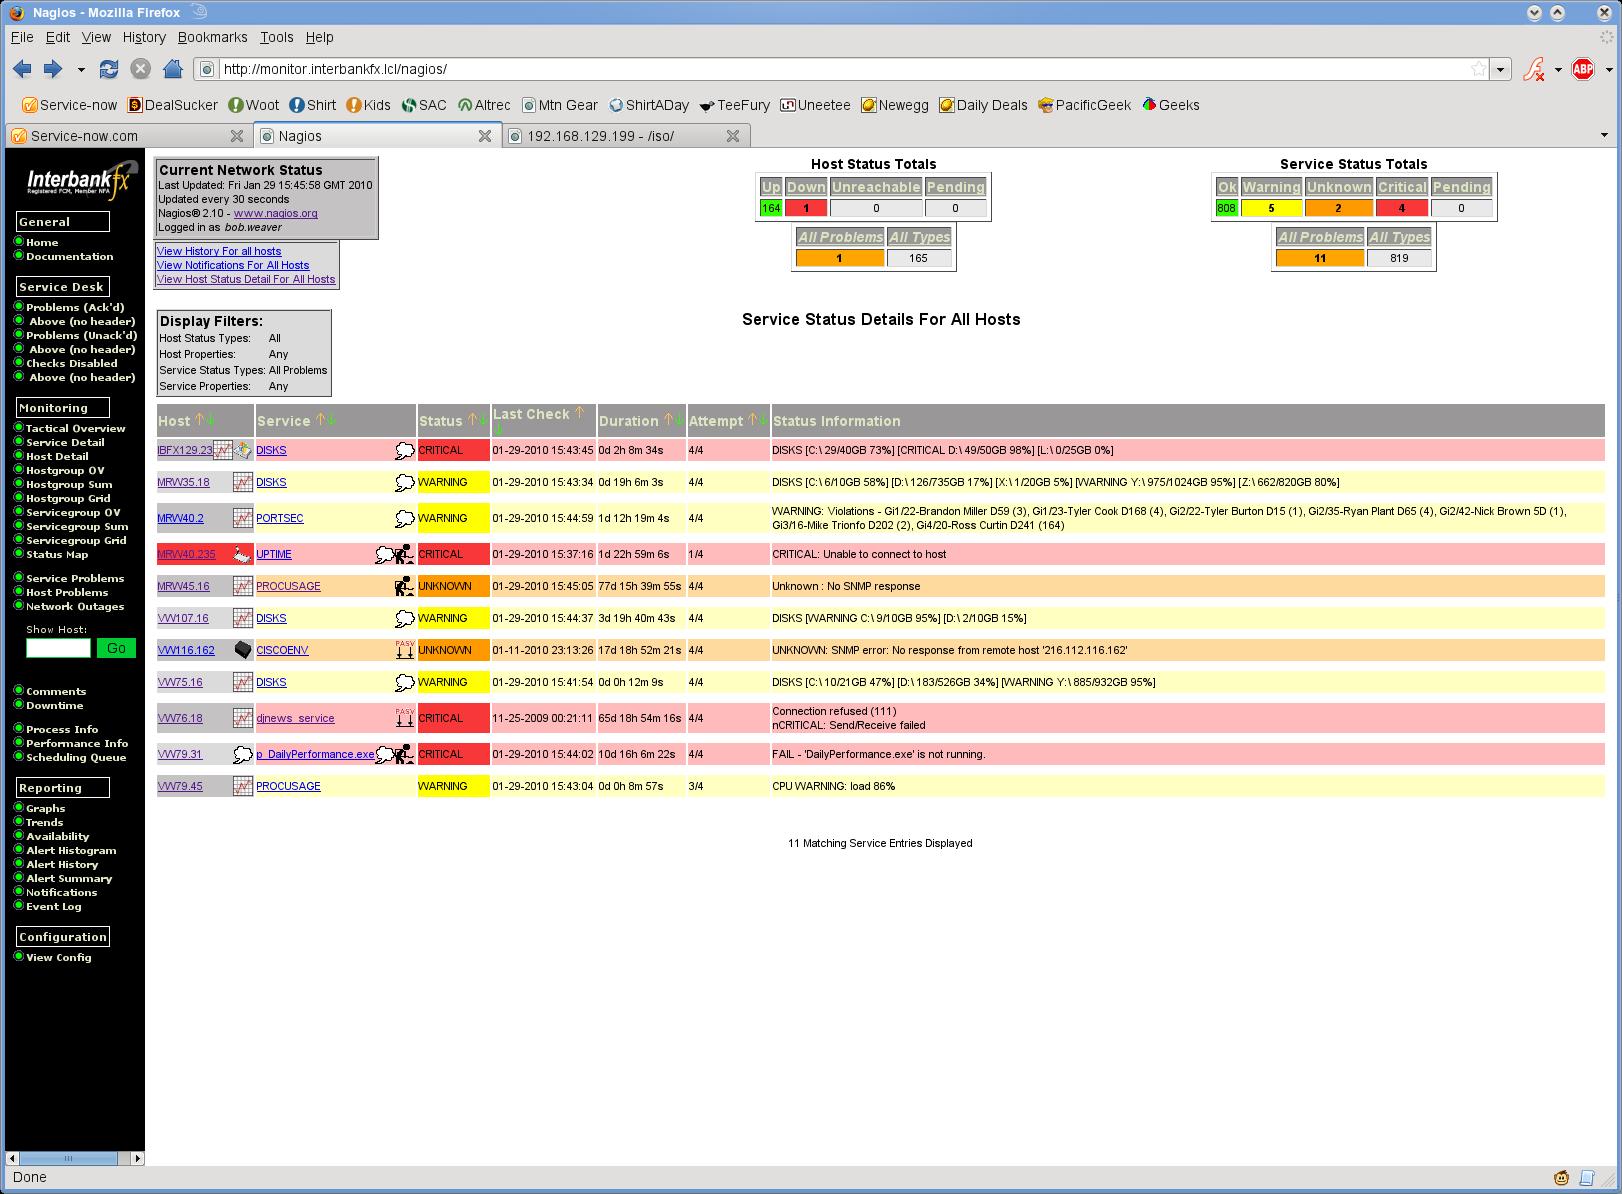Sort by Host using the ascending arrow
The image size is (1622, 1194).
point(199,420)
